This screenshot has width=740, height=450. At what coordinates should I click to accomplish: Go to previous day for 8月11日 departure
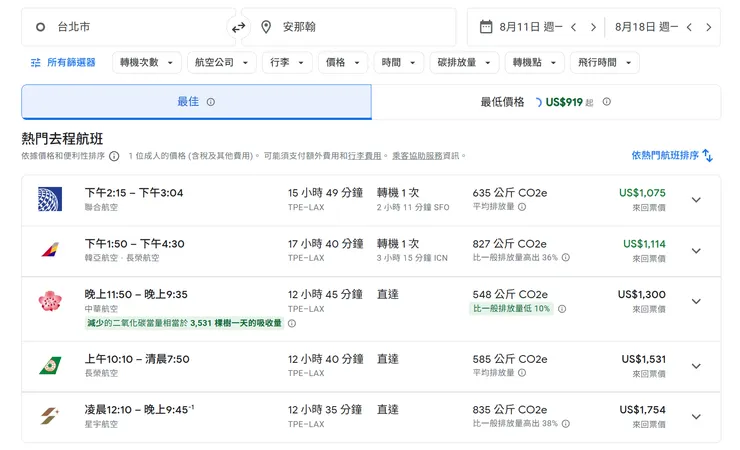(573, 27)
